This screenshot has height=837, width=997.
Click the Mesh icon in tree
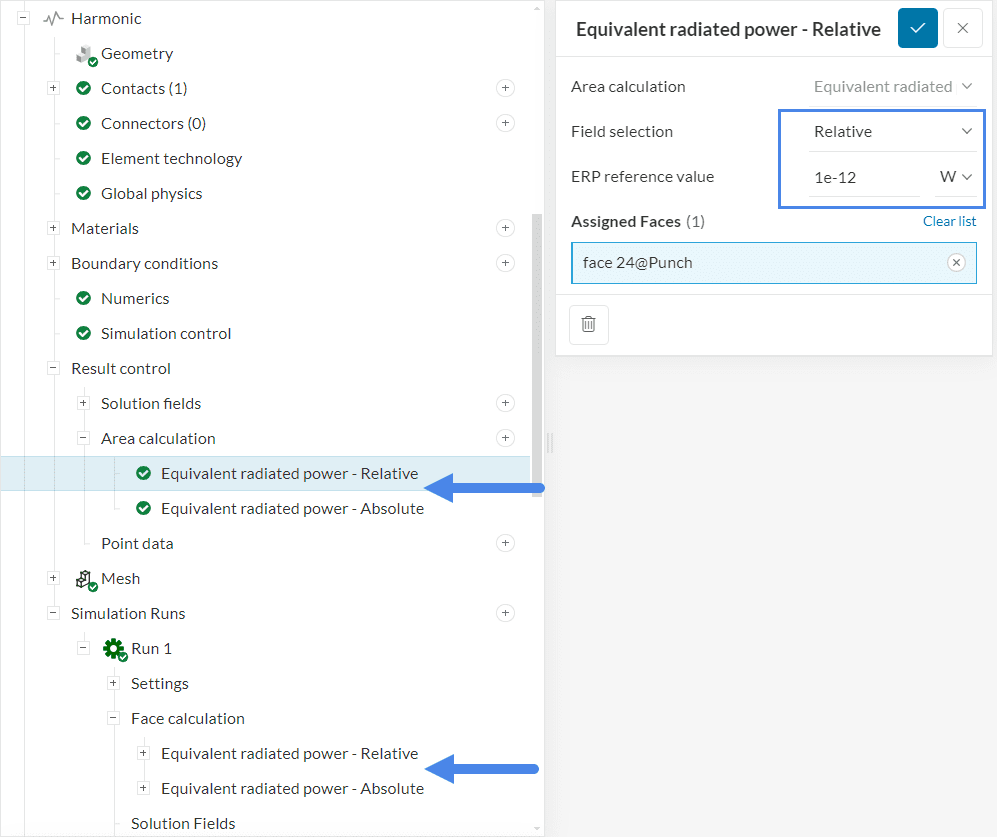point(85,579)
